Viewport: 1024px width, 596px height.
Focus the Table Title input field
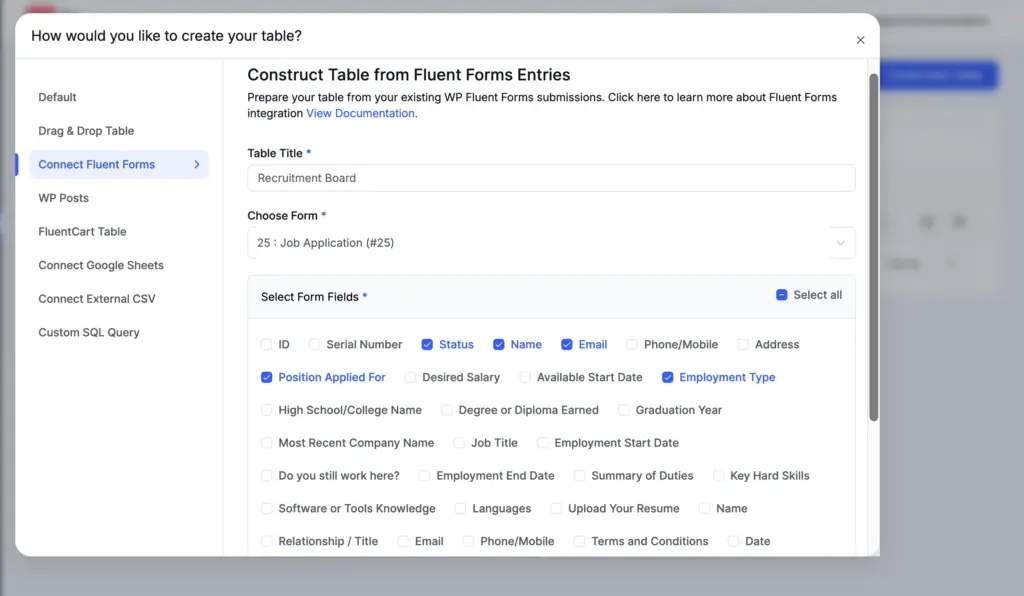(551, 178)
